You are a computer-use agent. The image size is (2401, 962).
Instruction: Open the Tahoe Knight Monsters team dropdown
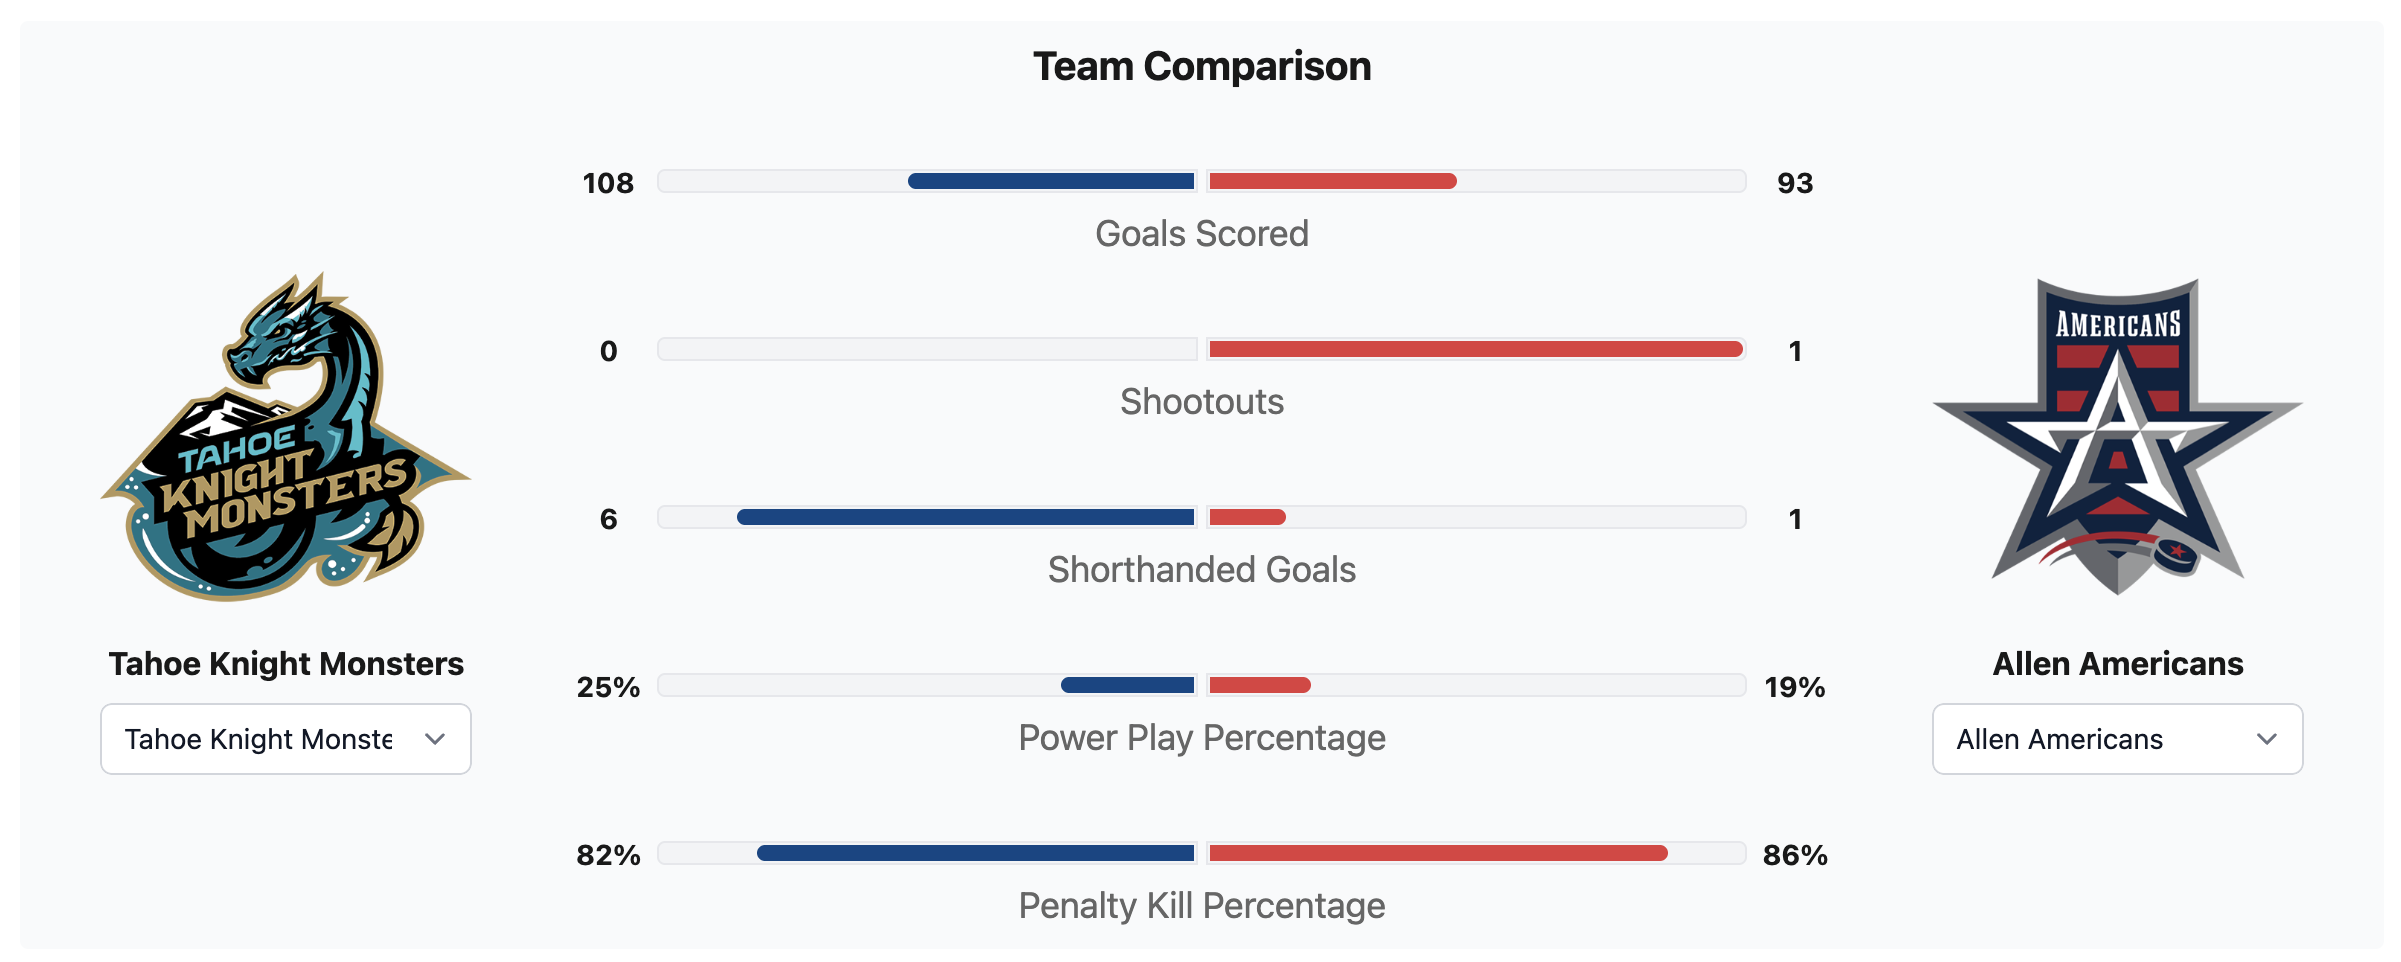285,739
